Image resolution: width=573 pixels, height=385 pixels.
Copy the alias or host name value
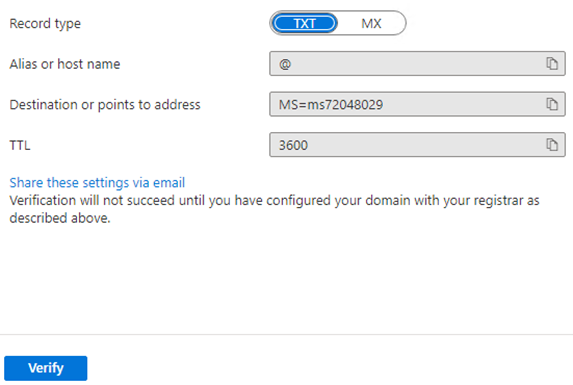coord(552,64)
